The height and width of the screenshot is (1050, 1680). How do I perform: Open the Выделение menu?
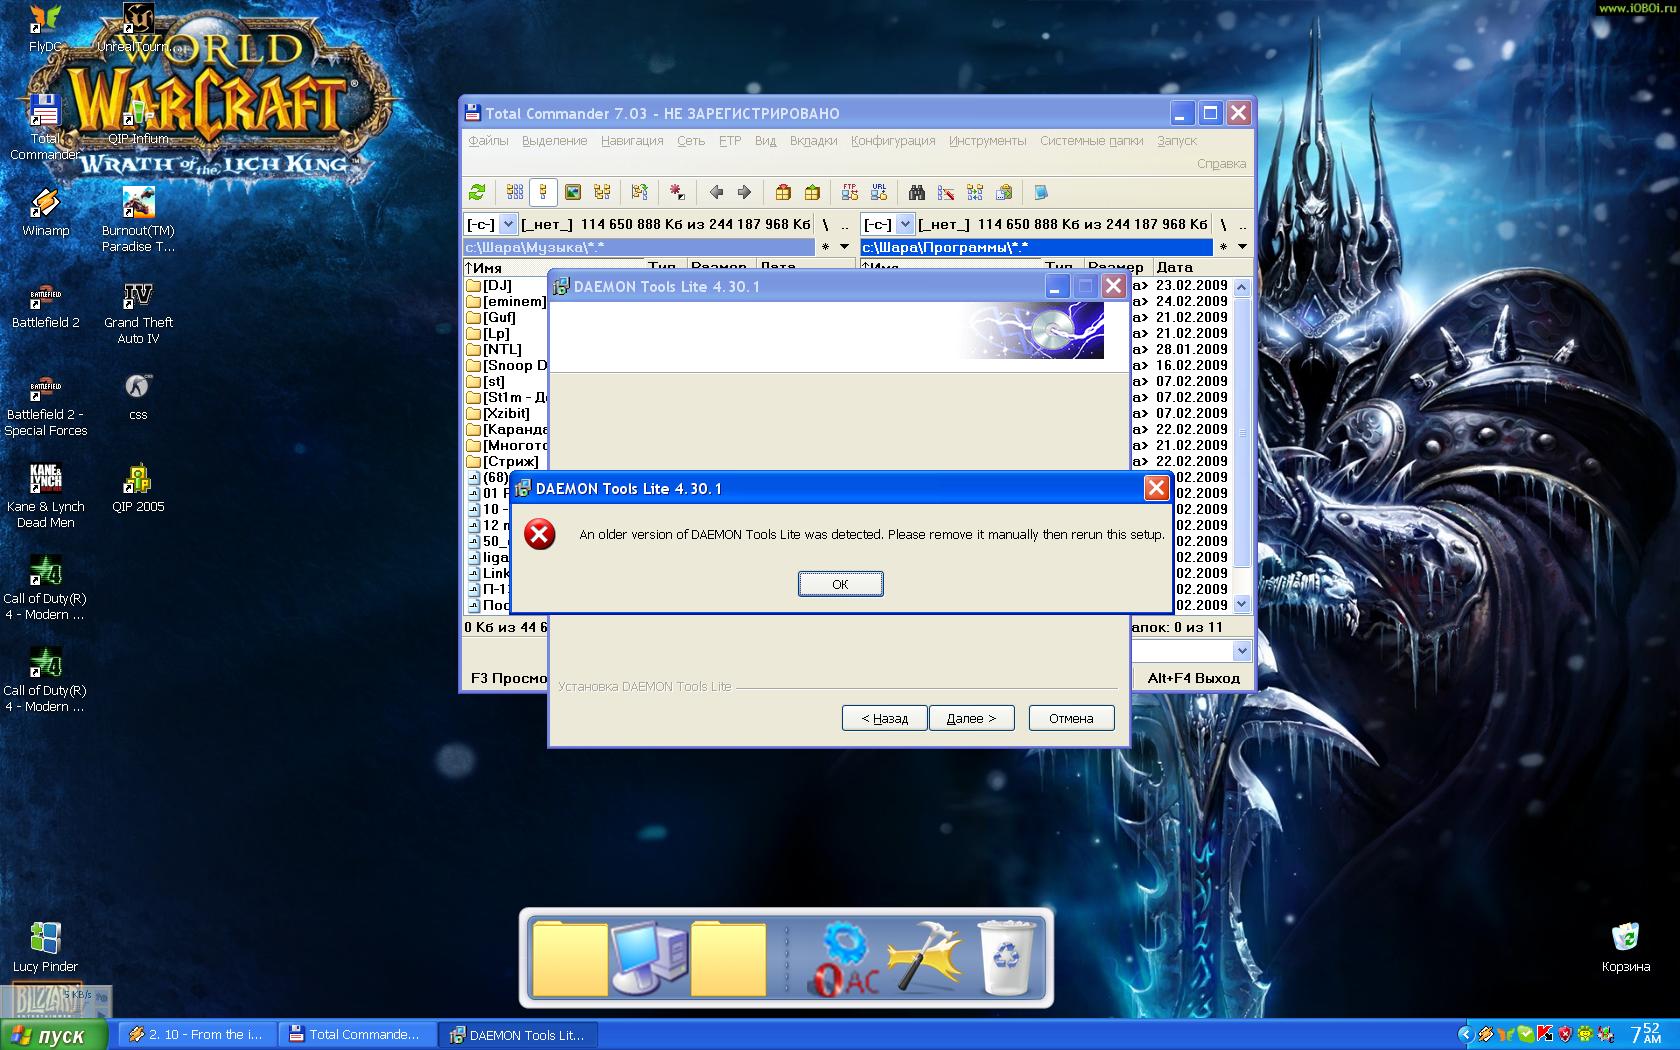click(554, 141)
